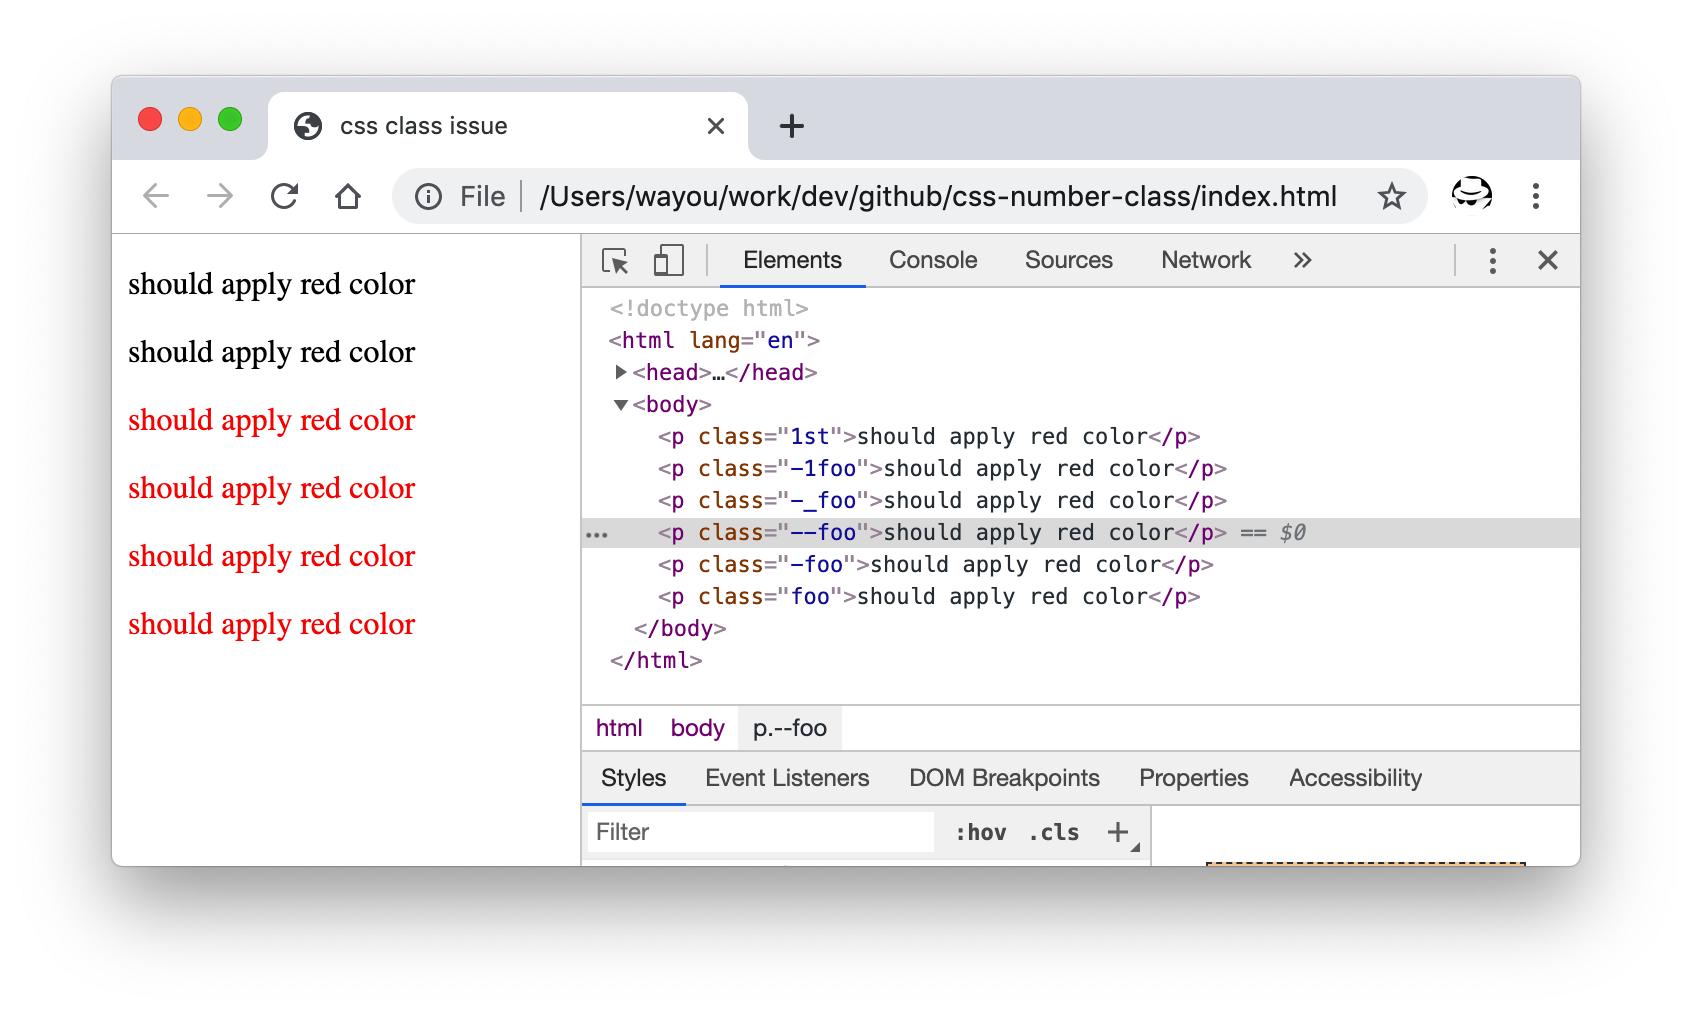1692x1014 pixels.
Task: Click the second black paragraph text
Action: 271,353
